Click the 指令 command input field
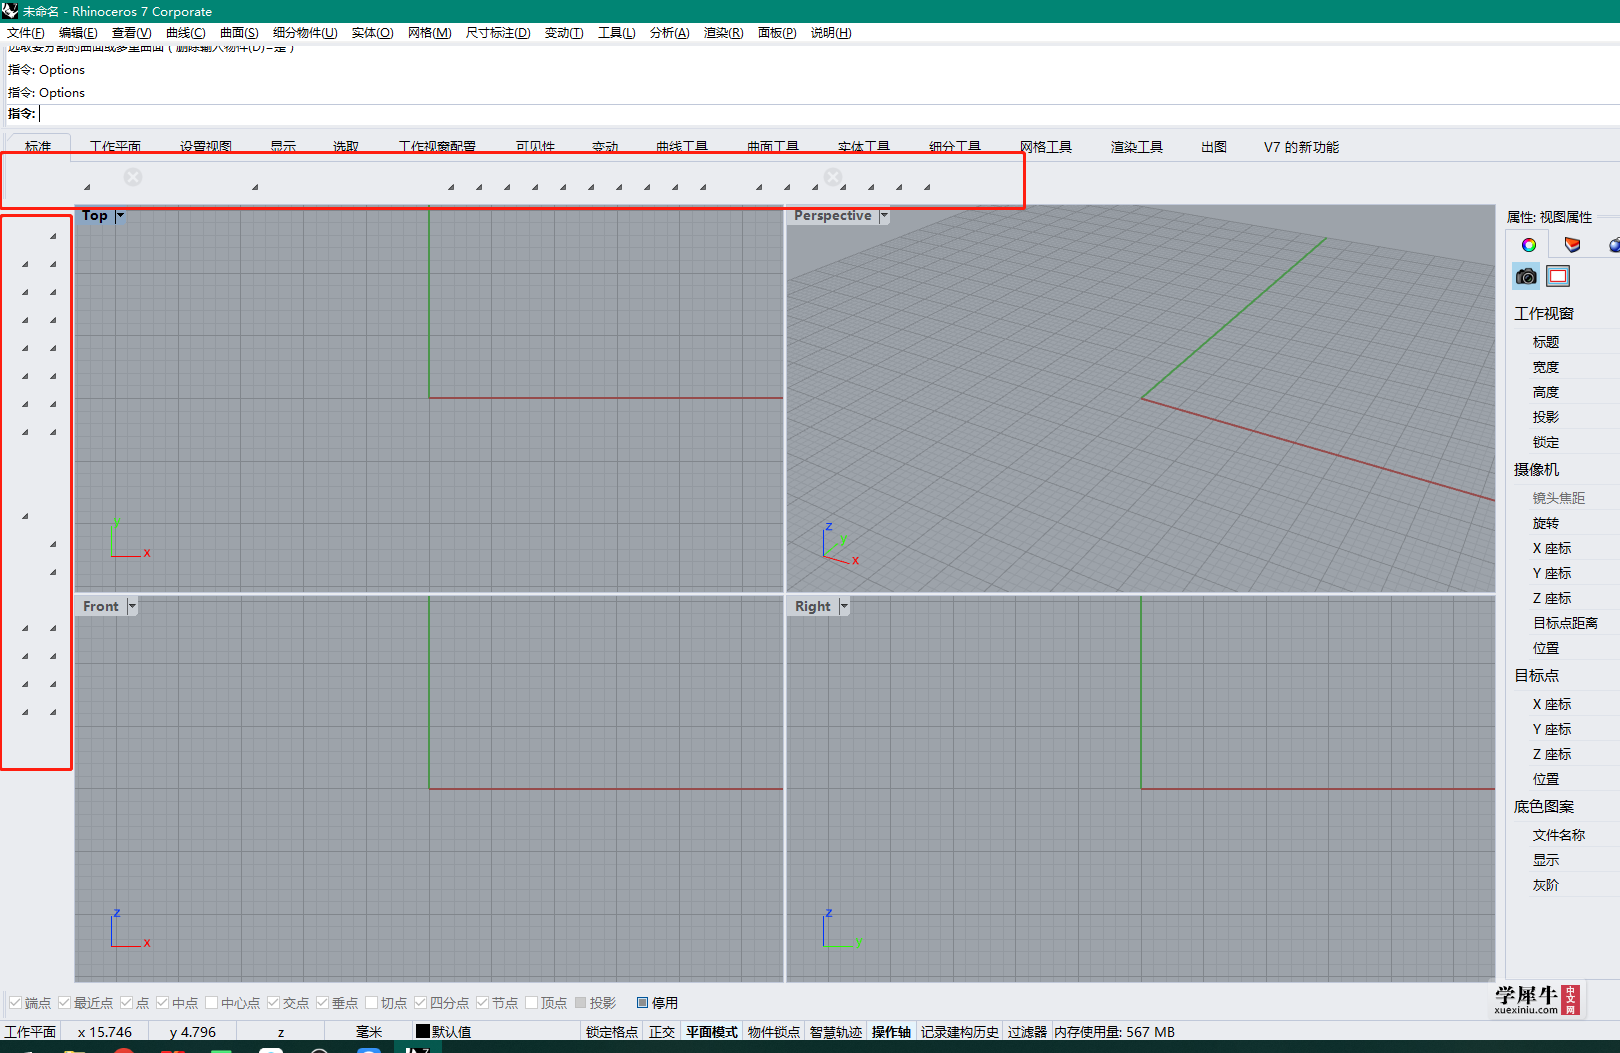Screen dimensions: 1620x1053 point(828,114)
